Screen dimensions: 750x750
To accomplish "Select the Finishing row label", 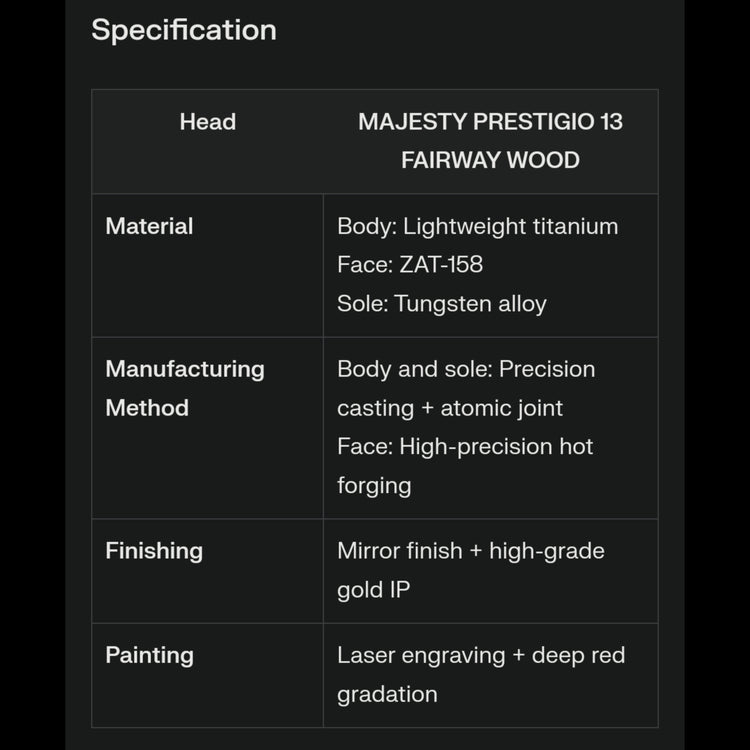I will pos(154,551).
